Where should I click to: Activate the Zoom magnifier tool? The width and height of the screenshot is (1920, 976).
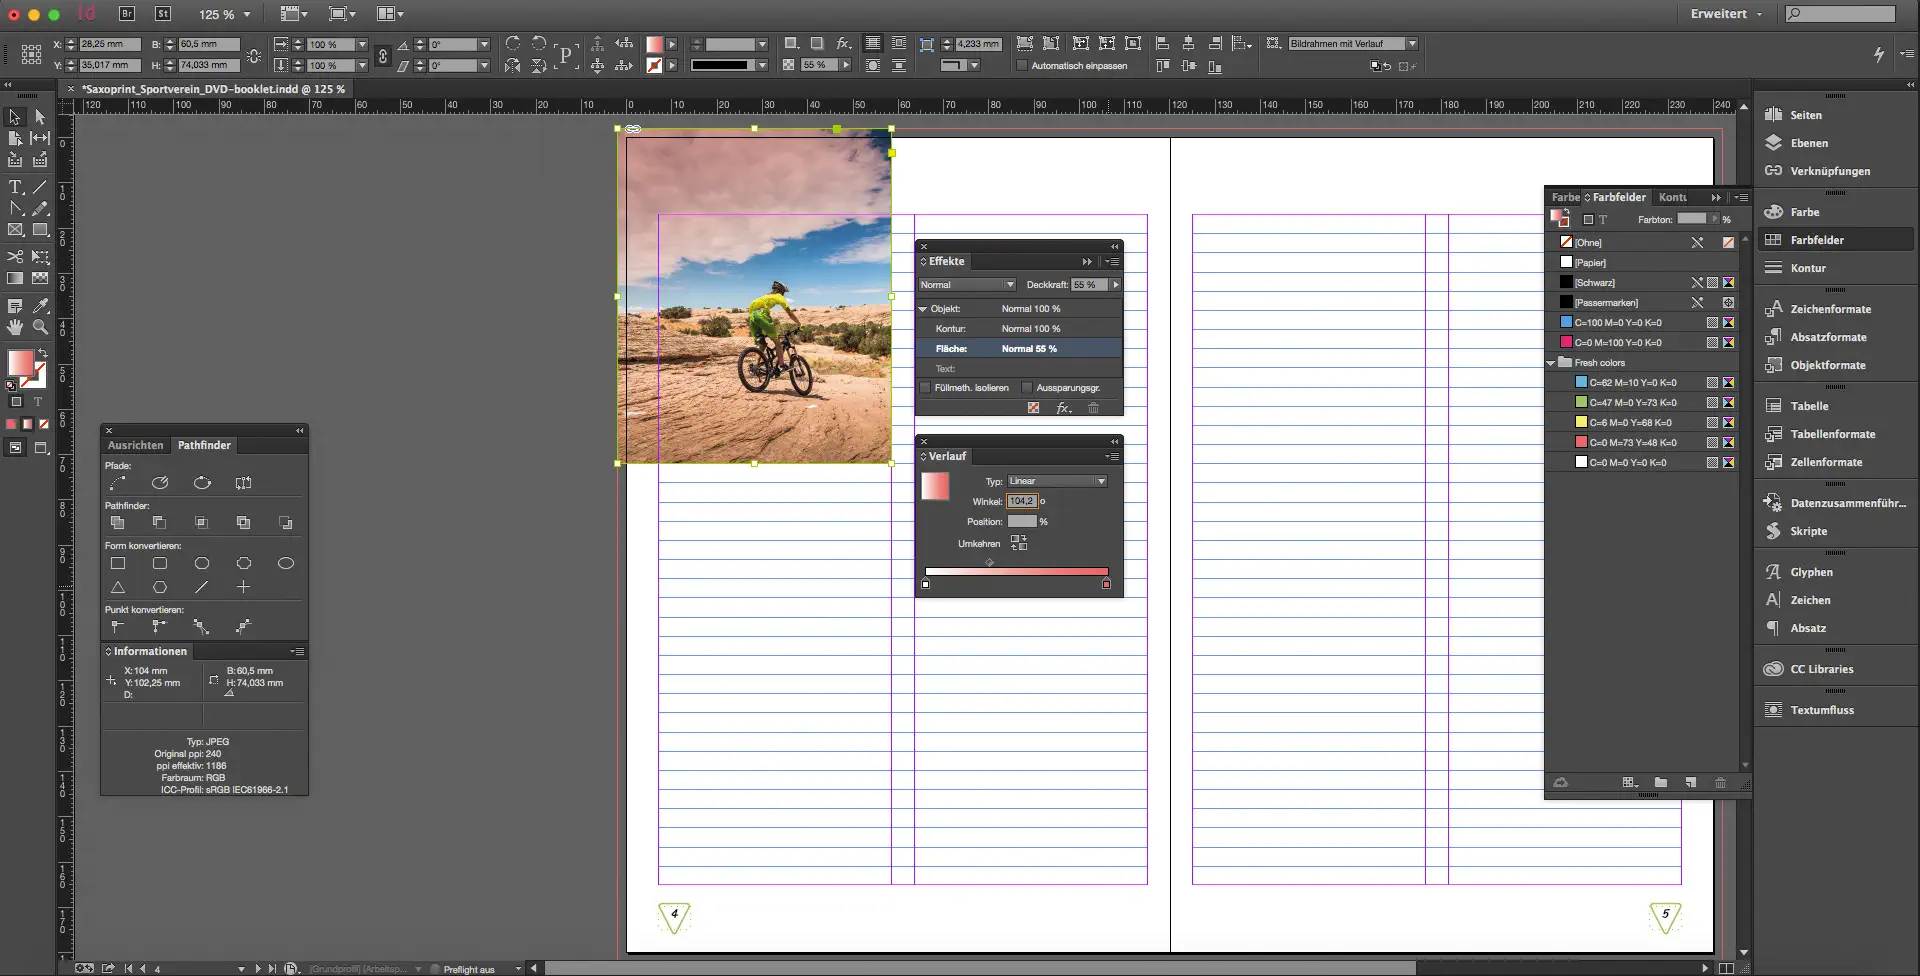pyautogui.click(x=40, y=327)
